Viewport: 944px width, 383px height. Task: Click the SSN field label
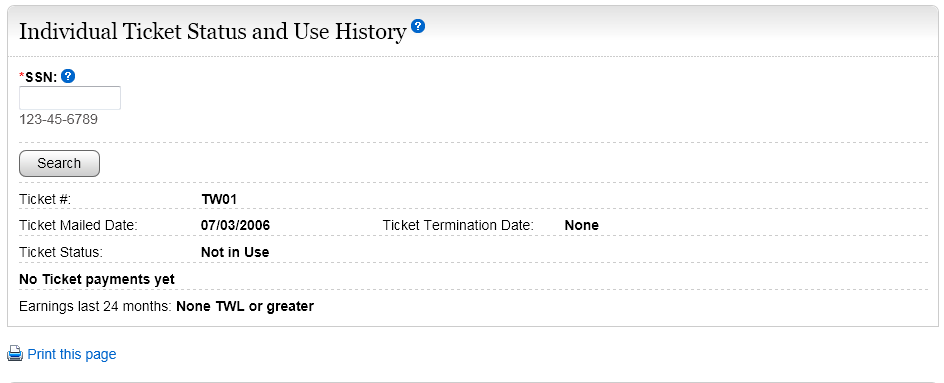(39, 76)
